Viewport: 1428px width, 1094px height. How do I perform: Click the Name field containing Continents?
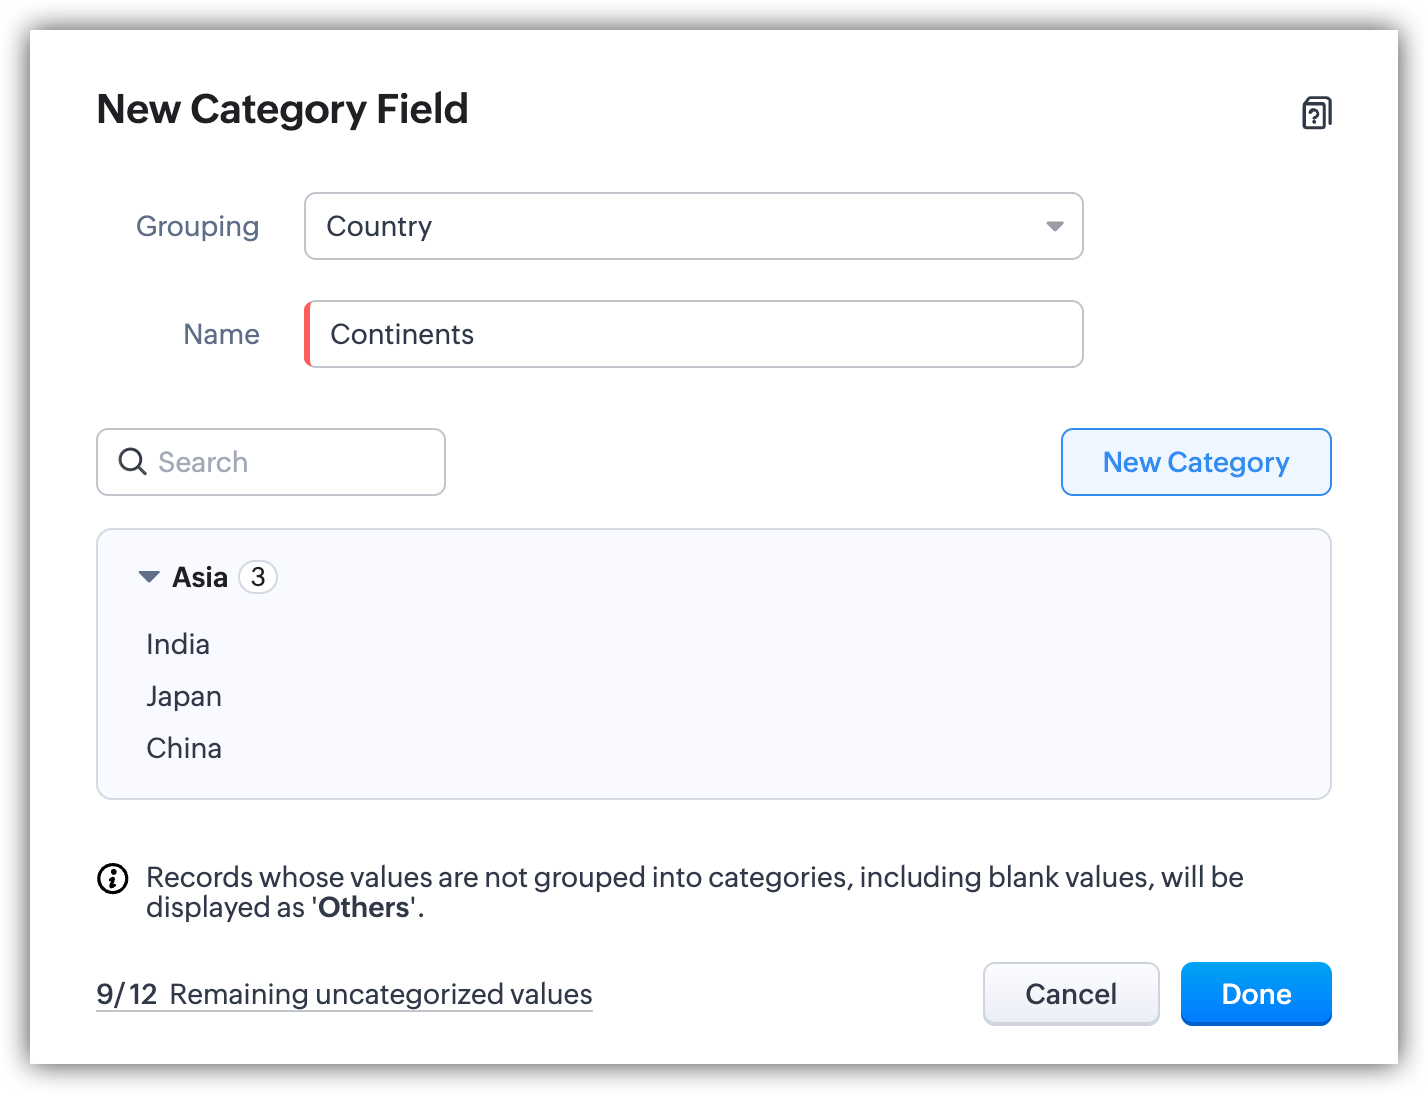694,334
